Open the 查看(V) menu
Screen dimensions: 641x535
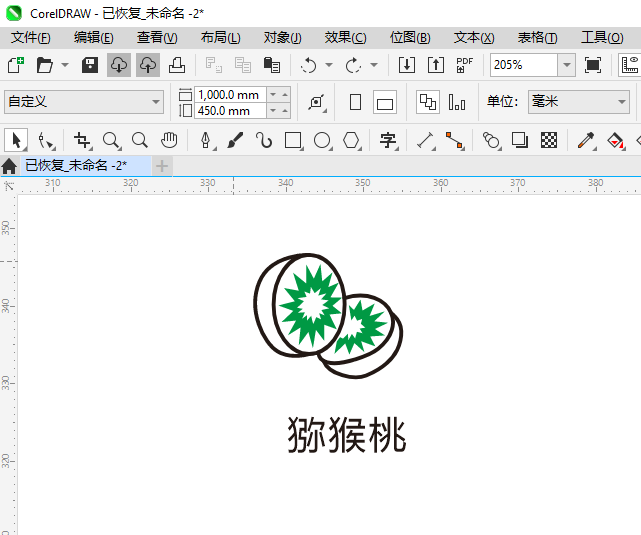157,38
